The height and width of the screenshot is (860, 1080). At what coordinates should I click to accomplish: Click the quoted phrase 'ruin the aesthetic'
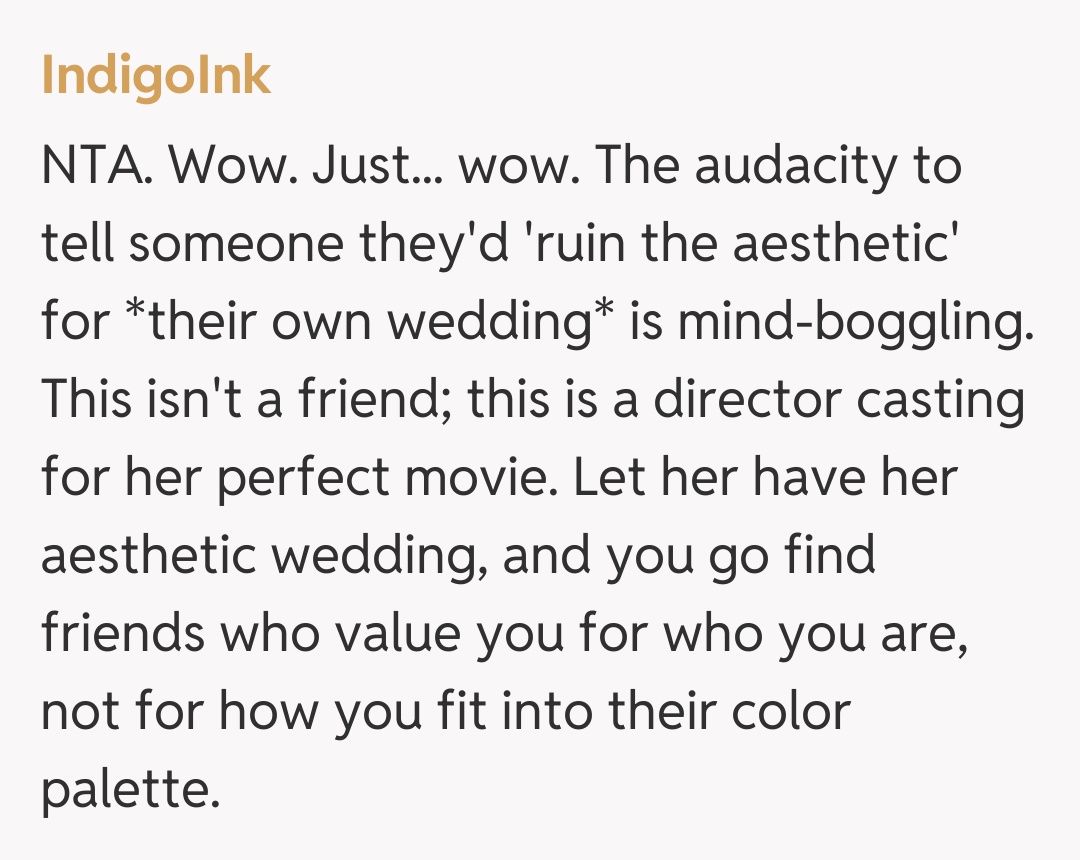(x=737, y=245)
